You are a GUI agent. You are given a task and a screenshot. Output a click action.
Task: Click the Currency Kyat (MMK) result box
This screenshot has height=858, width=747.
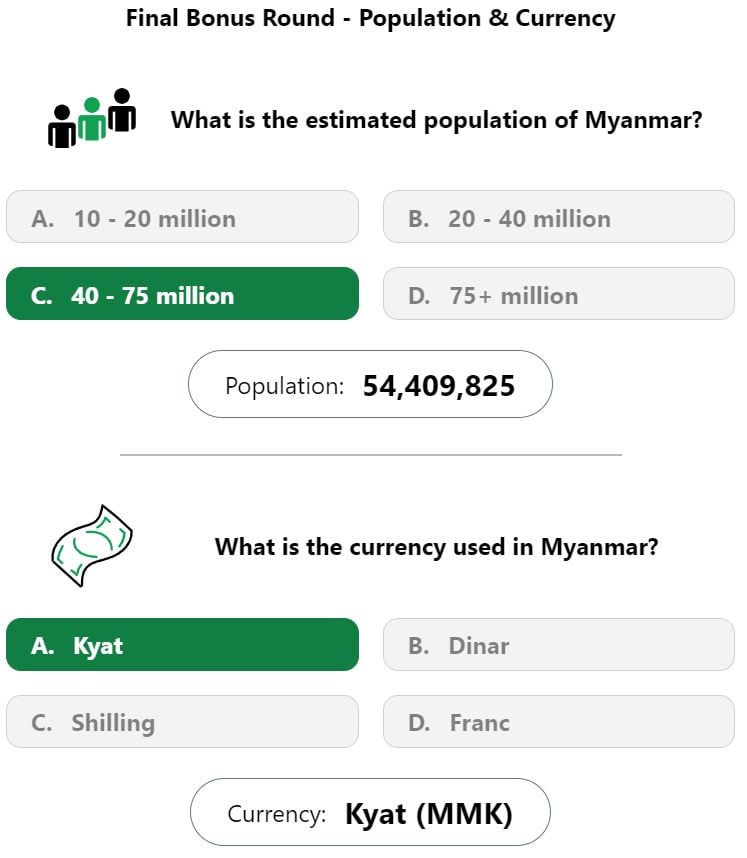(x=370, y=812)
